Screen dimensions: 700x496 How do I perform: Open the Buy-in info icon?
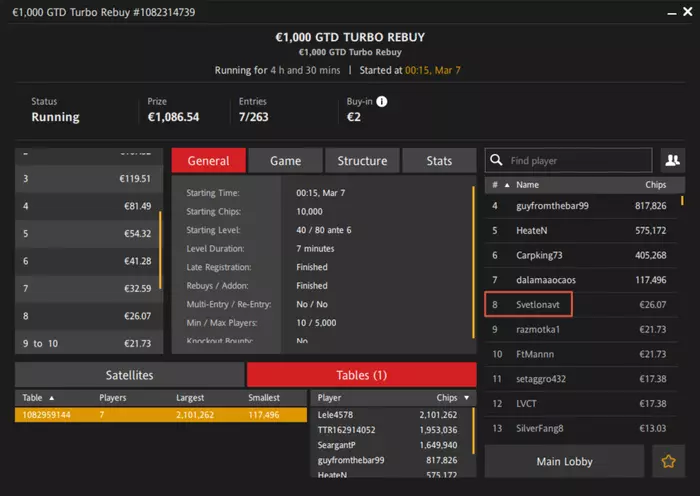(382, 101)
